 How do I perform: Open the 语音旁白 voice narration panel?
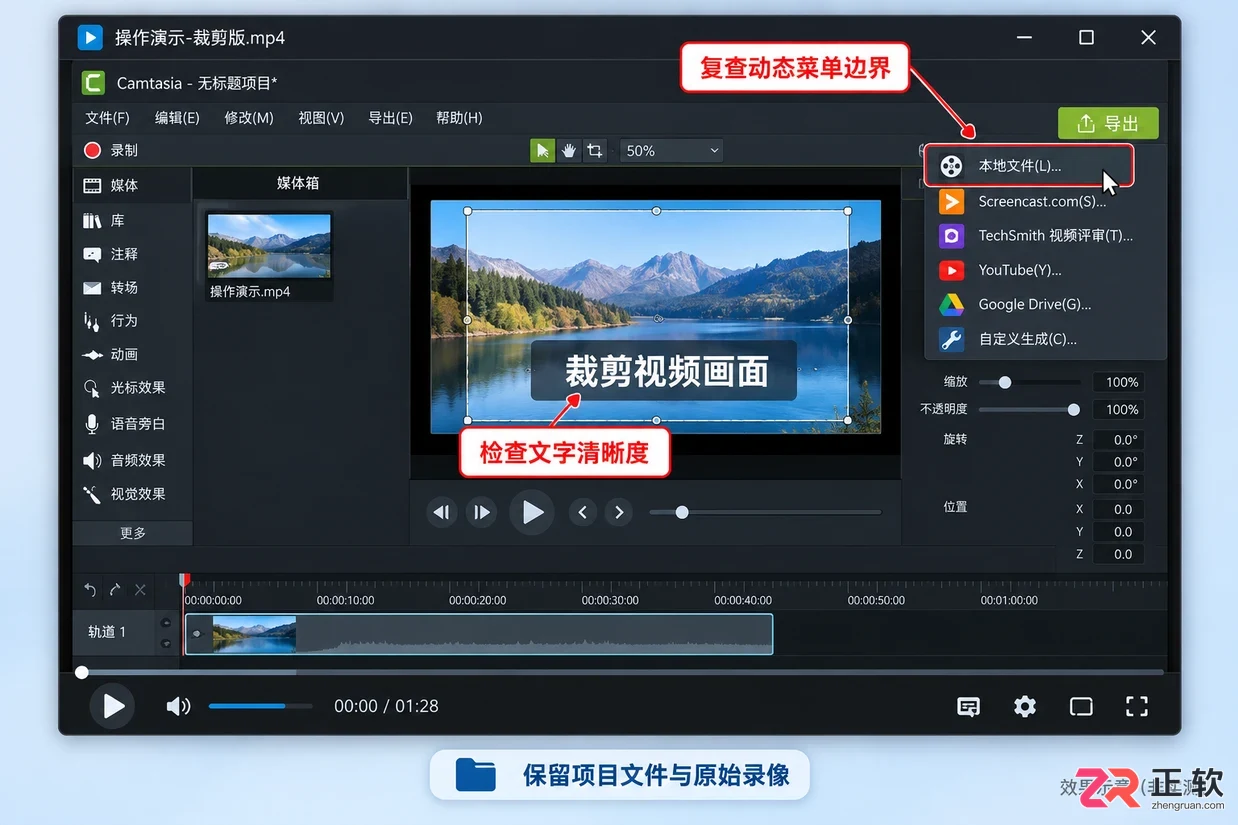pyautogui.click(x=132, y=424)
